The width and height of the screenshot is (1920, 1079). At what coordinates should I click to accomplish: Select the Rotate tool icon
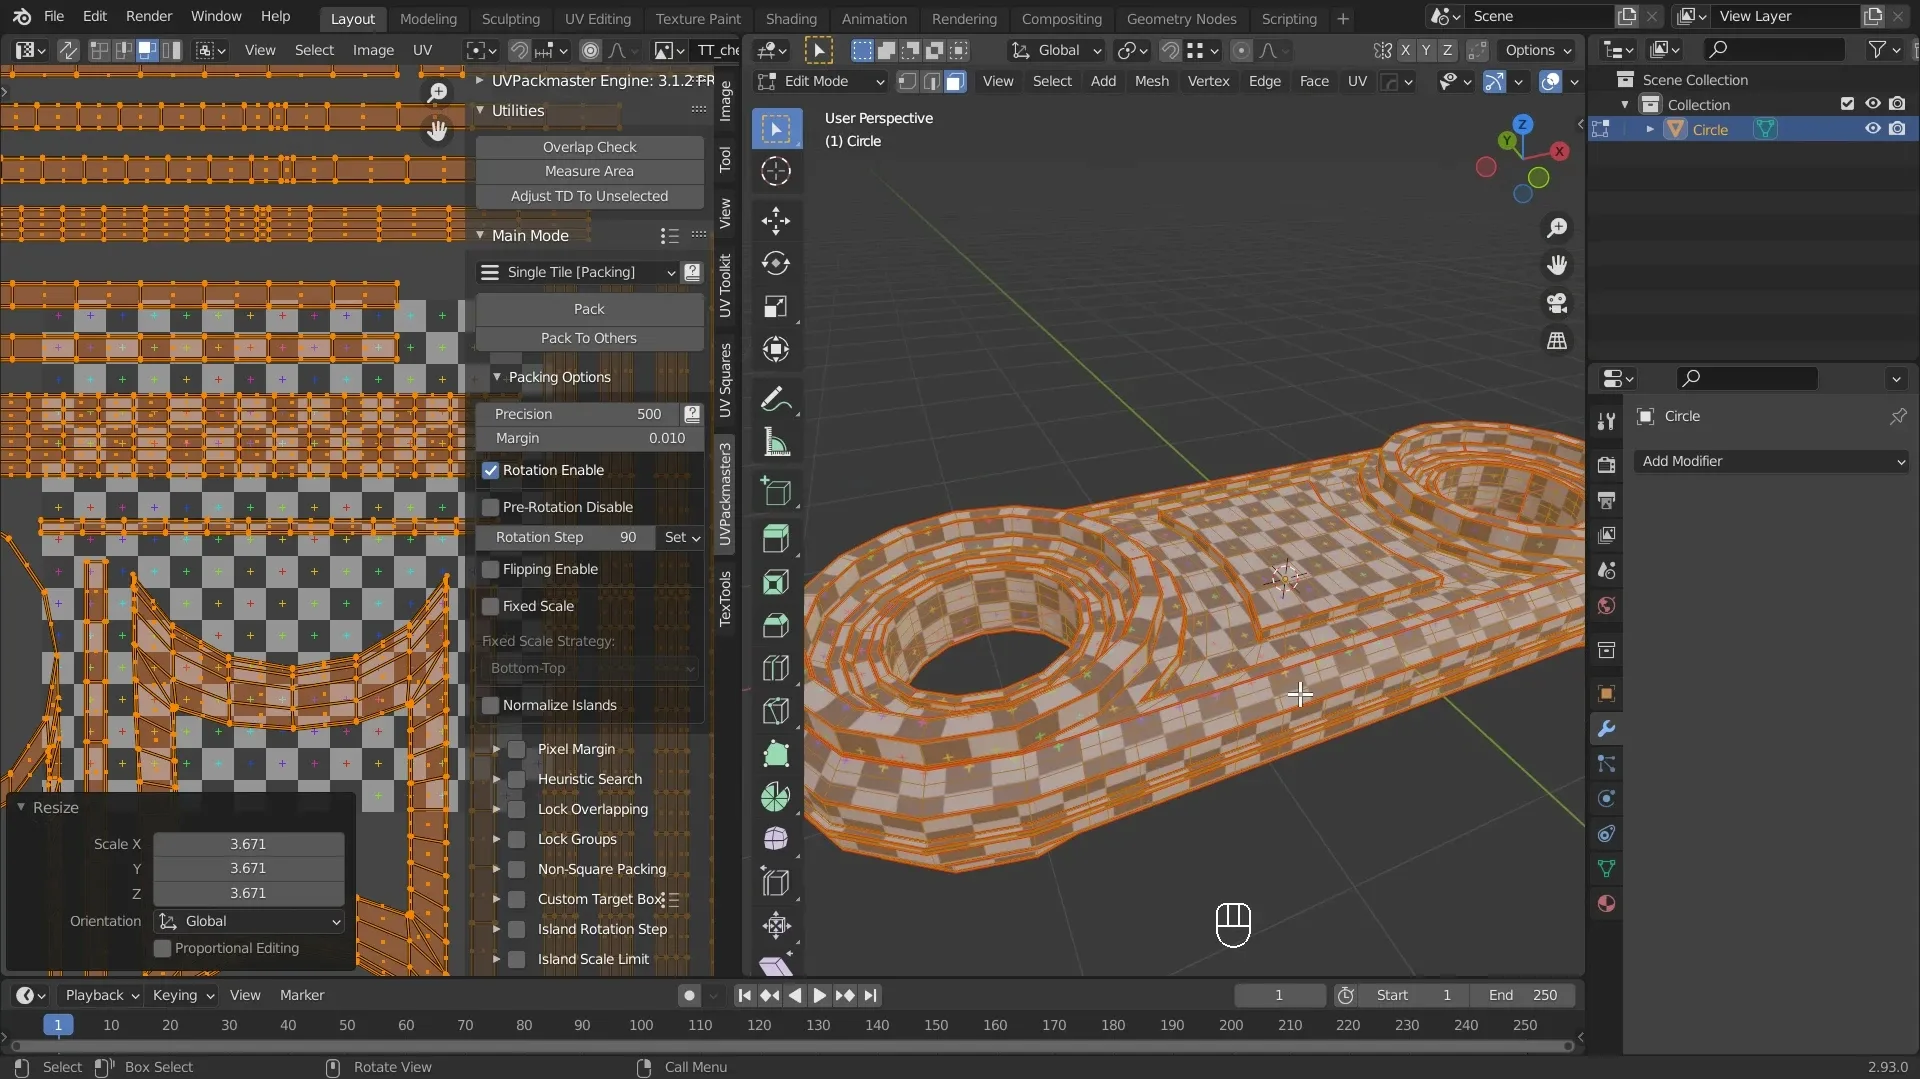775,263
